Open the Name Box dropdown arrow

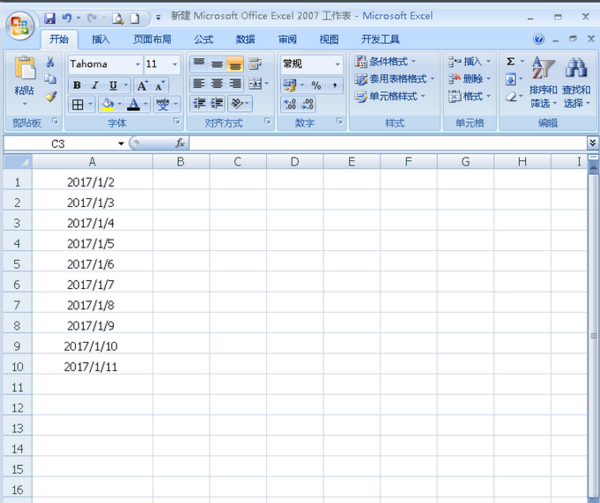[121, 144]
